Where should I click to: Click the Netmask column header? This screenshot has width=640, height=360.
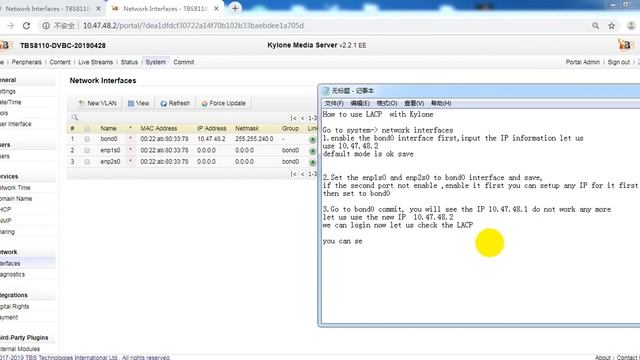247,129
